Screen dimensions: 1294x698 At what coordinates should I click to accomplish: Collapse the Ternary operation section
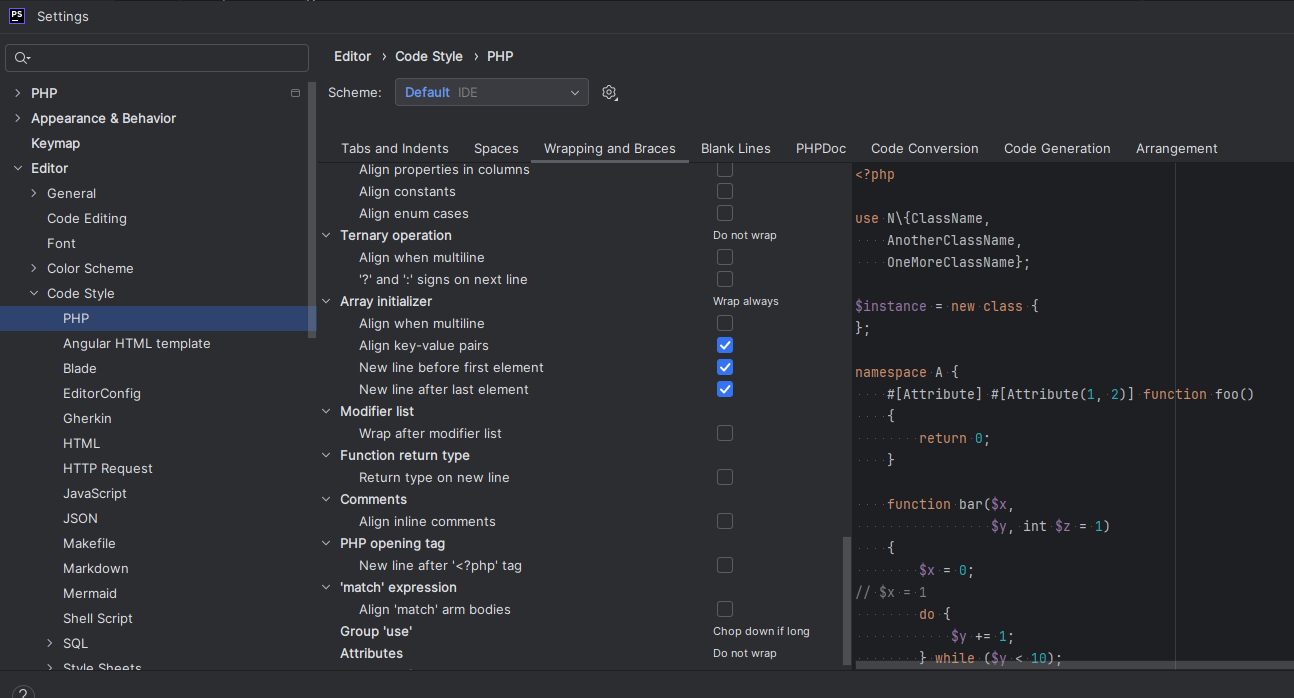pyautogui.click(x=326, y=236)
